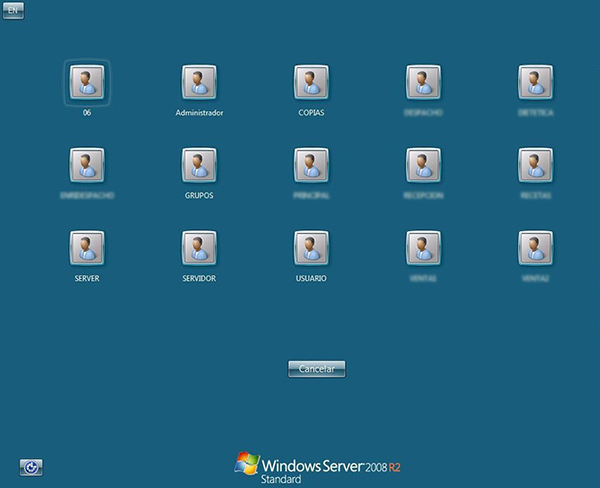
Task: Log in as the COPIAS user
Action: pos(311,82)
